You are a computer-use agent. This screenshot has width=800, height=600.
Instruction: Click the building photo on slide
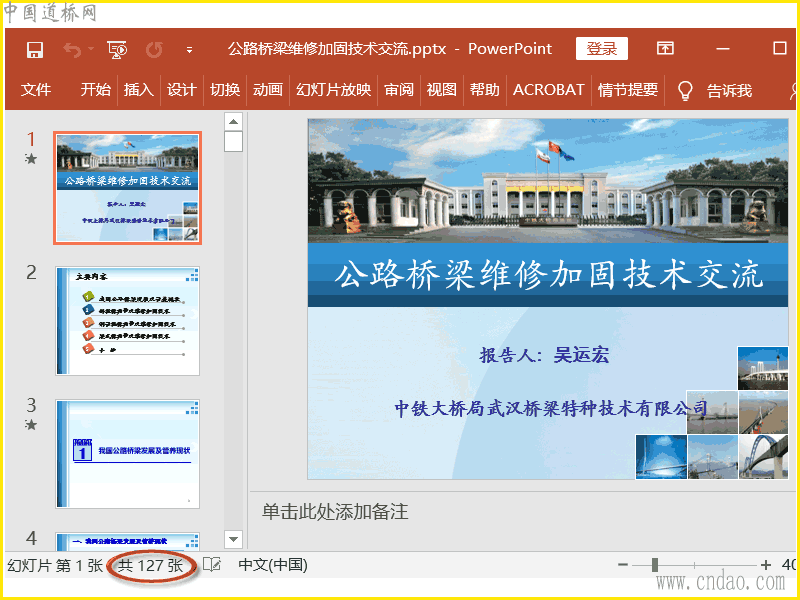(548, 181)
